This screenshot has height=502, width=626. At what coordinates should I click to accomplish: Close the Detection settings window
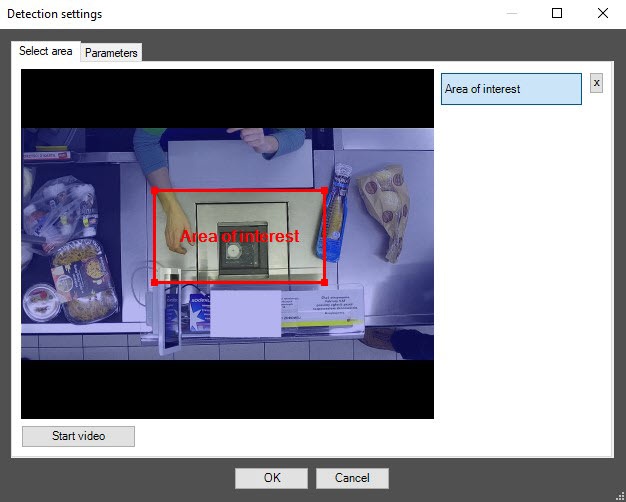point(603,13)
